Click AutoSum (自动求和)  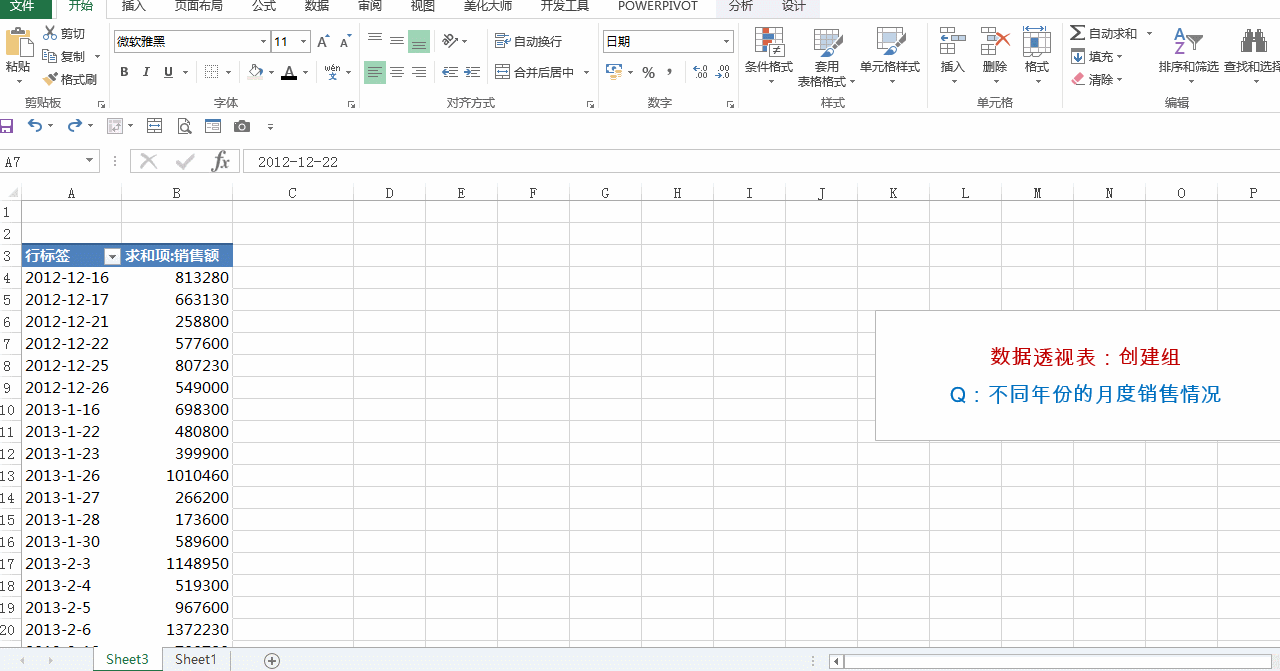tap(1104, 33)
